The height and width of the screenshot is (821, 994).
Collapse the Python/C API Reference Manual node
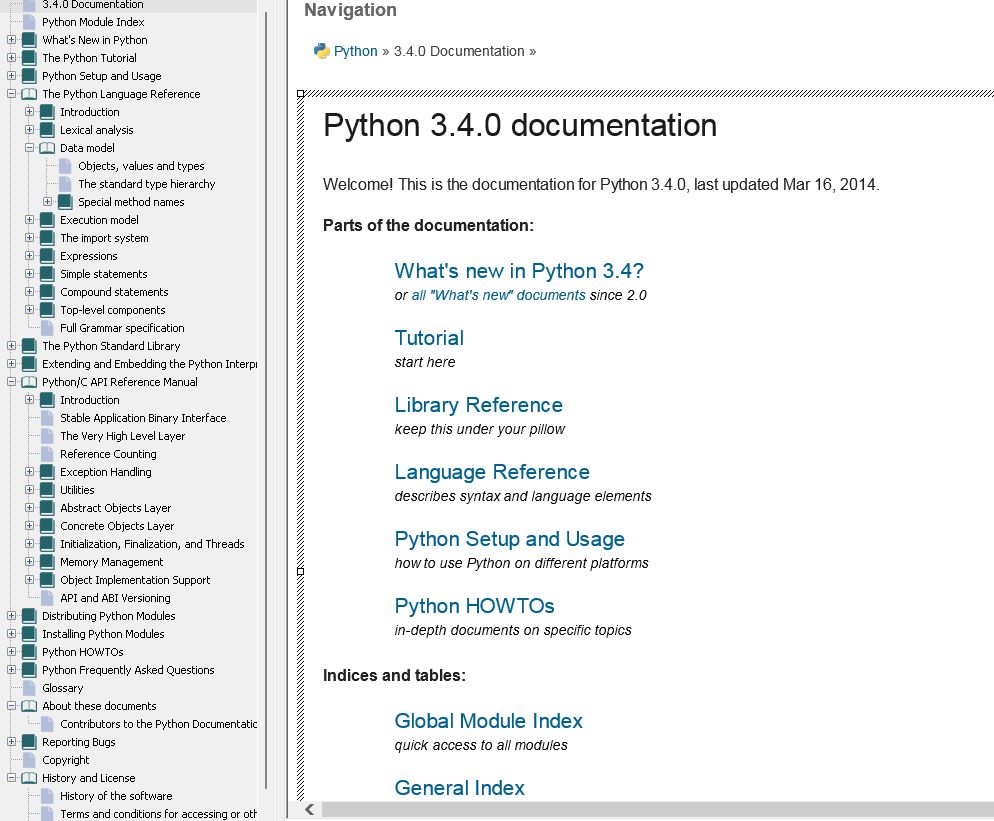11,382
